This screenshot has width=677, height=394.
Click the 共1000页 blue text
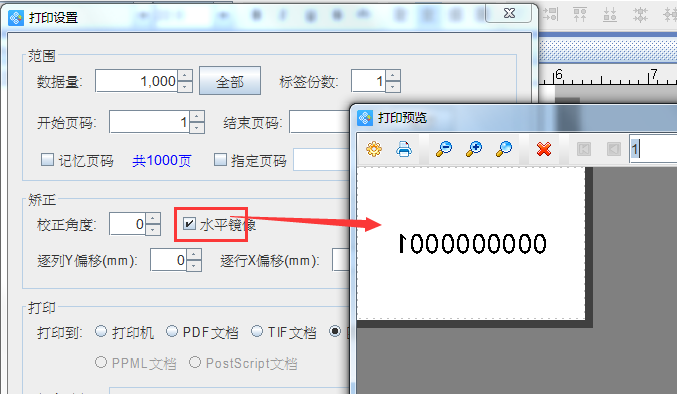click(161, 160)
